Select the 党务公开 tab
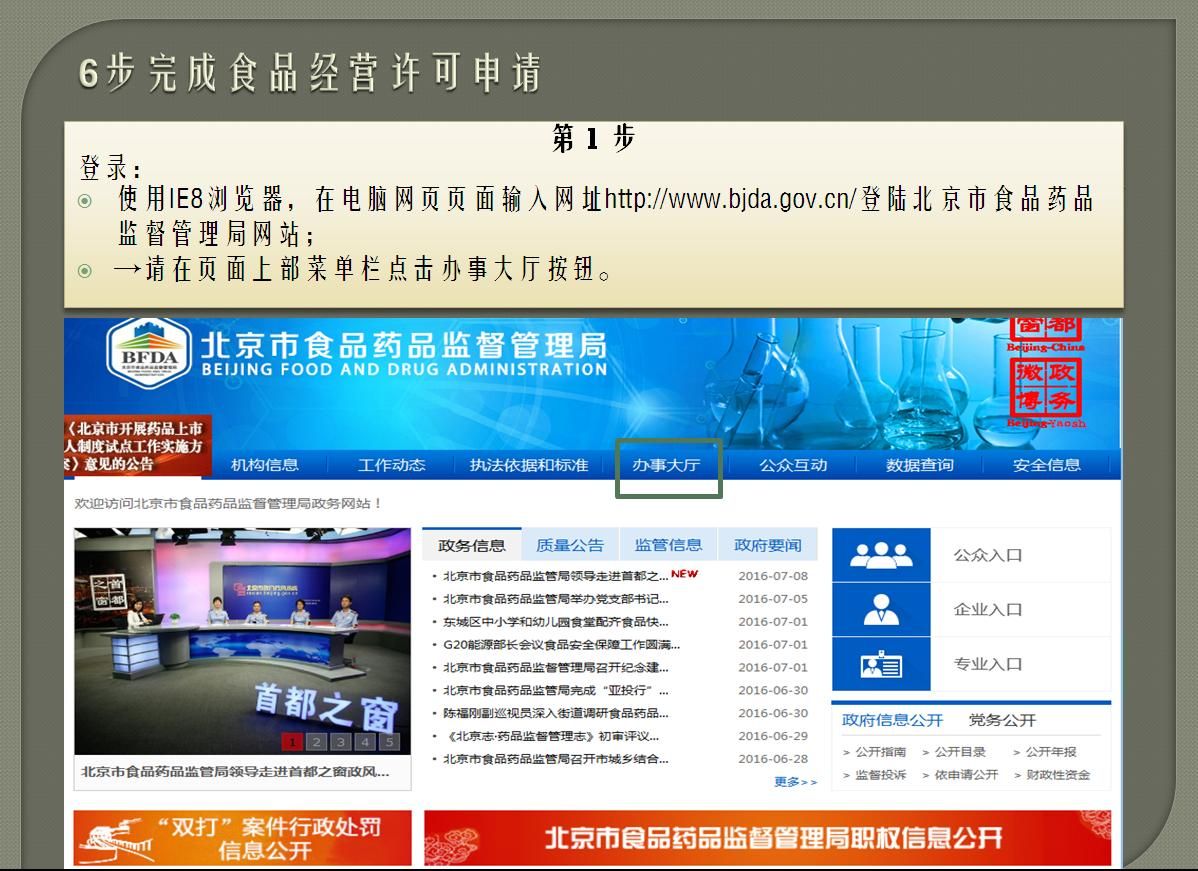This screenshot has height=871, width=1198. pyautogui.click(x=1002, y=720)
